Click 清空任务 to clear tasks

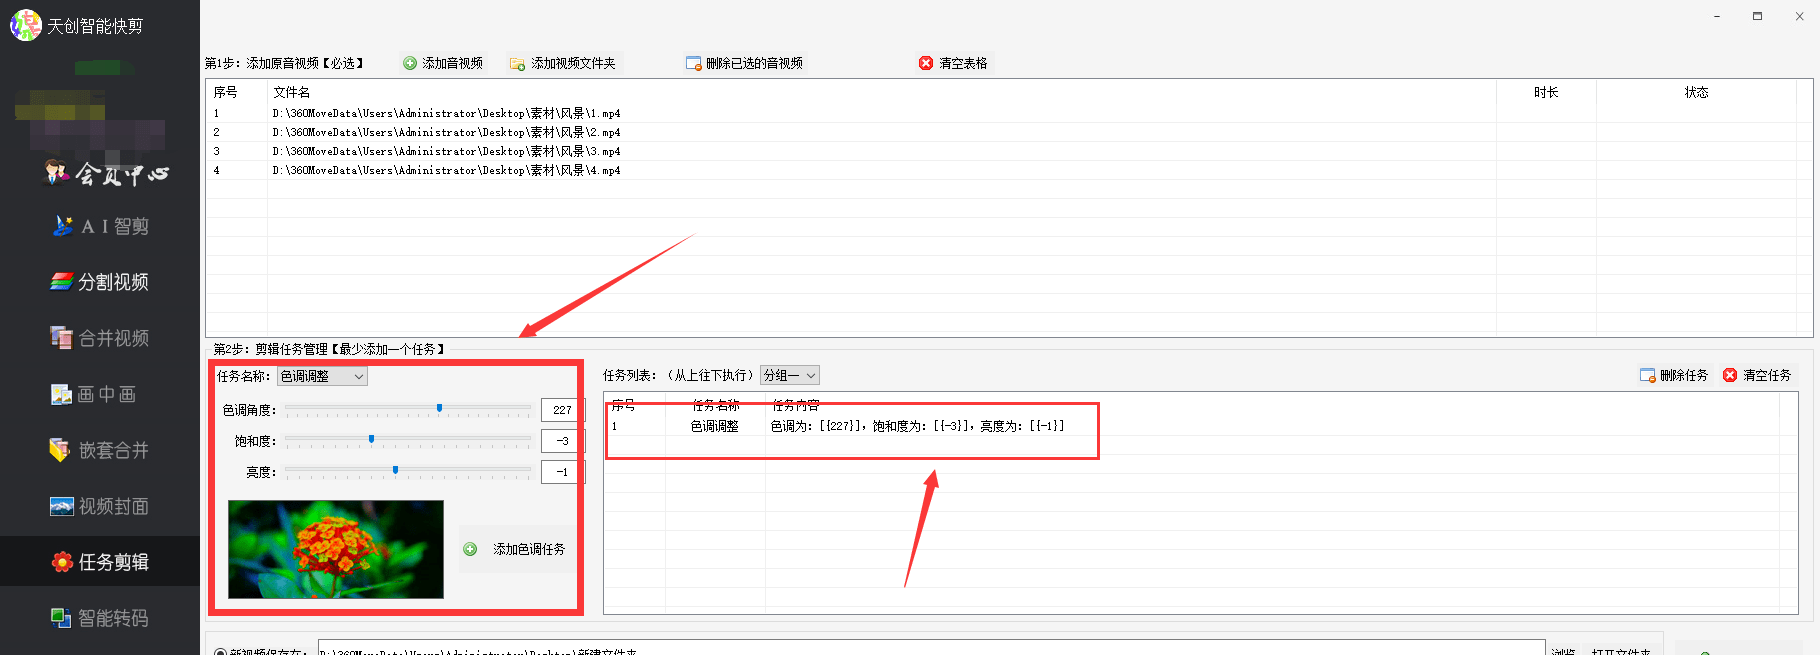pos(1757,375)
